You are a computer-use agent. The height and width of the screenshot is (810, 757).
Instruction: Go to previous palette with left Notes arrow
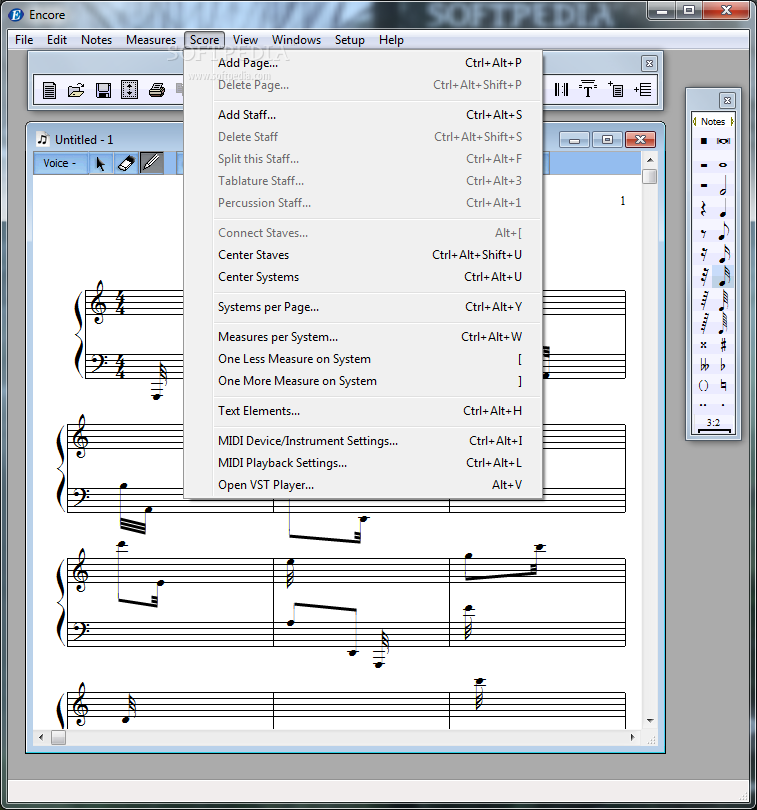point(694,122)
